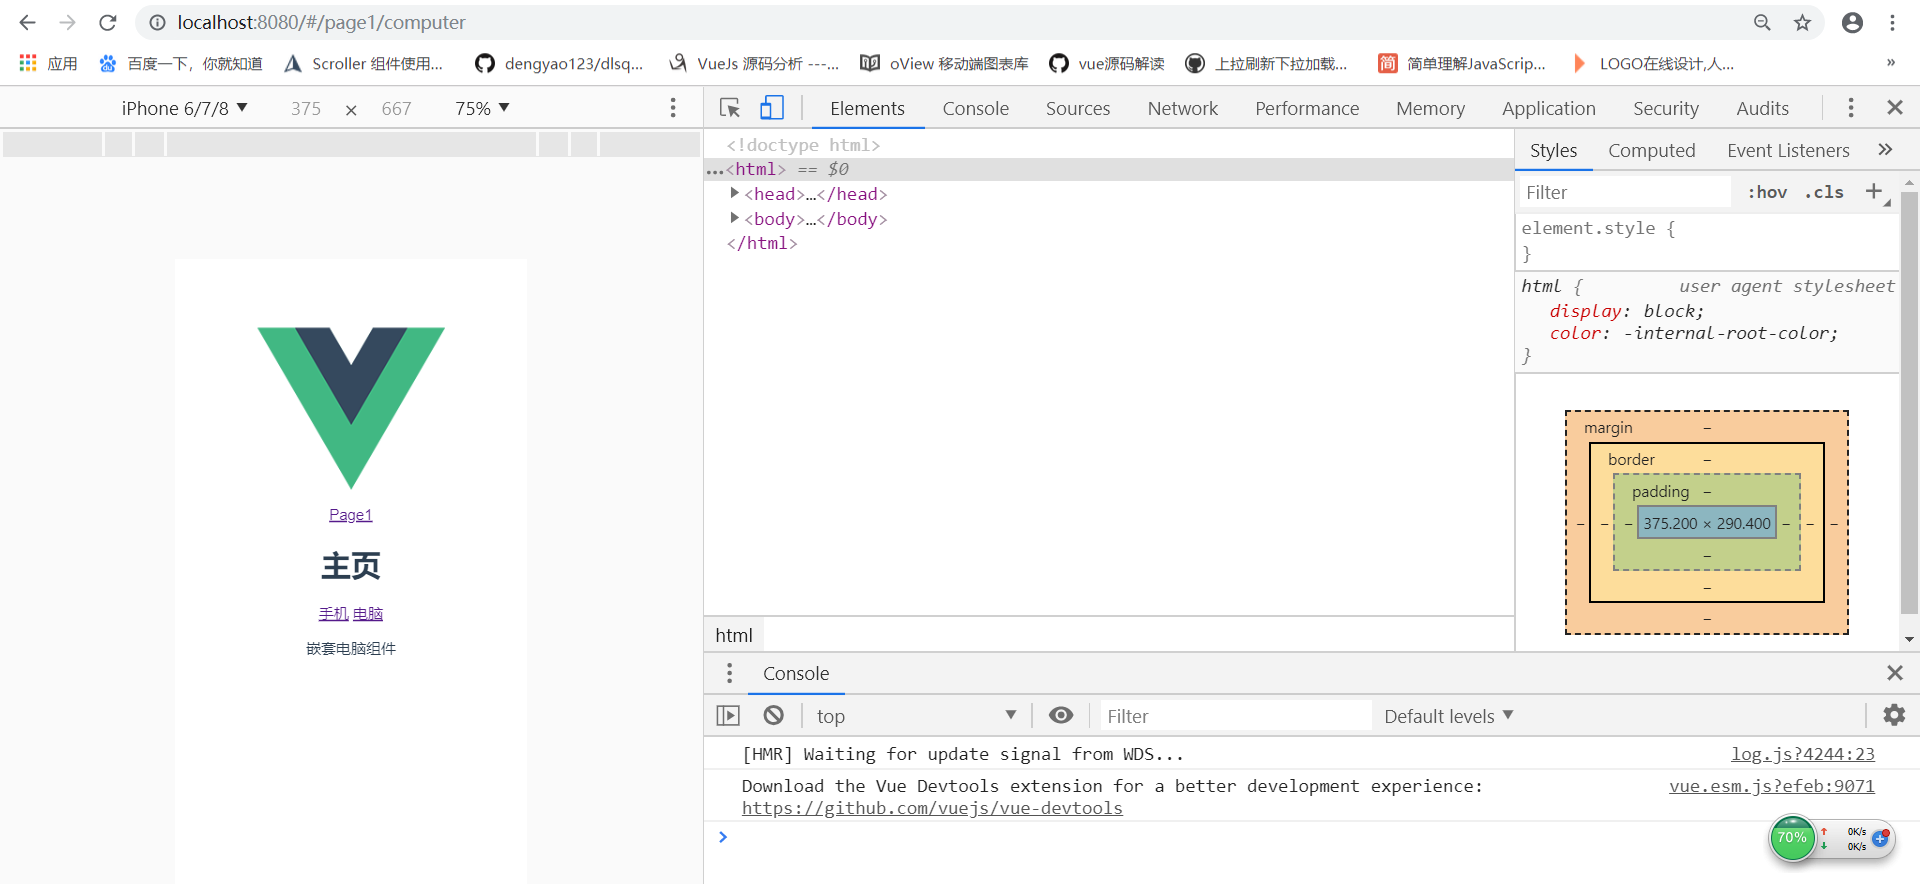
Task: Close the Console drawer
Action: coord(1894,673)
